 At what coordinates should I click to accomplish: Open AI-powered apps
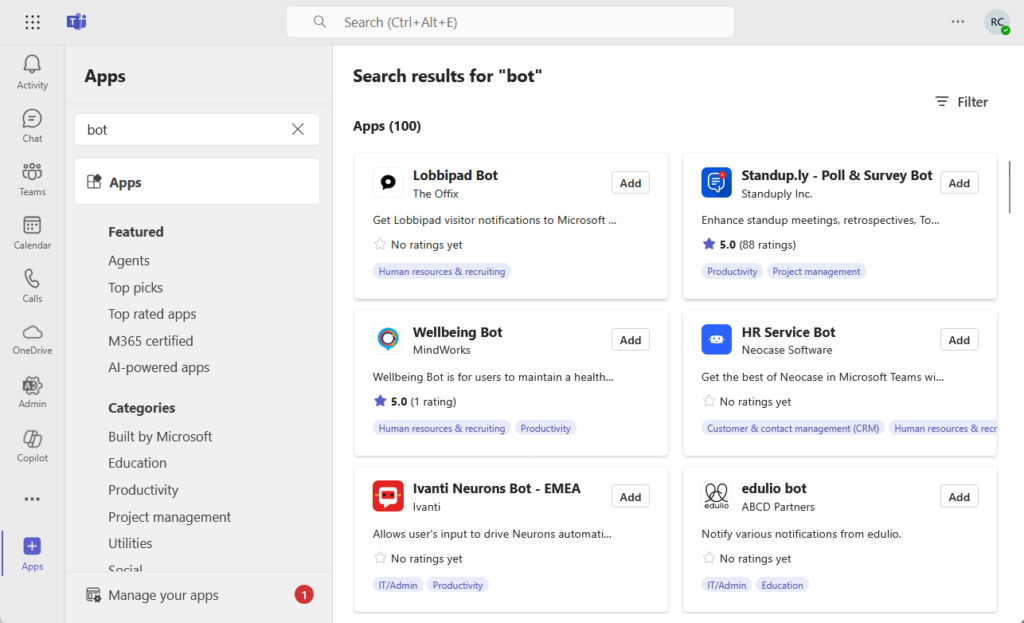[159, 367]
